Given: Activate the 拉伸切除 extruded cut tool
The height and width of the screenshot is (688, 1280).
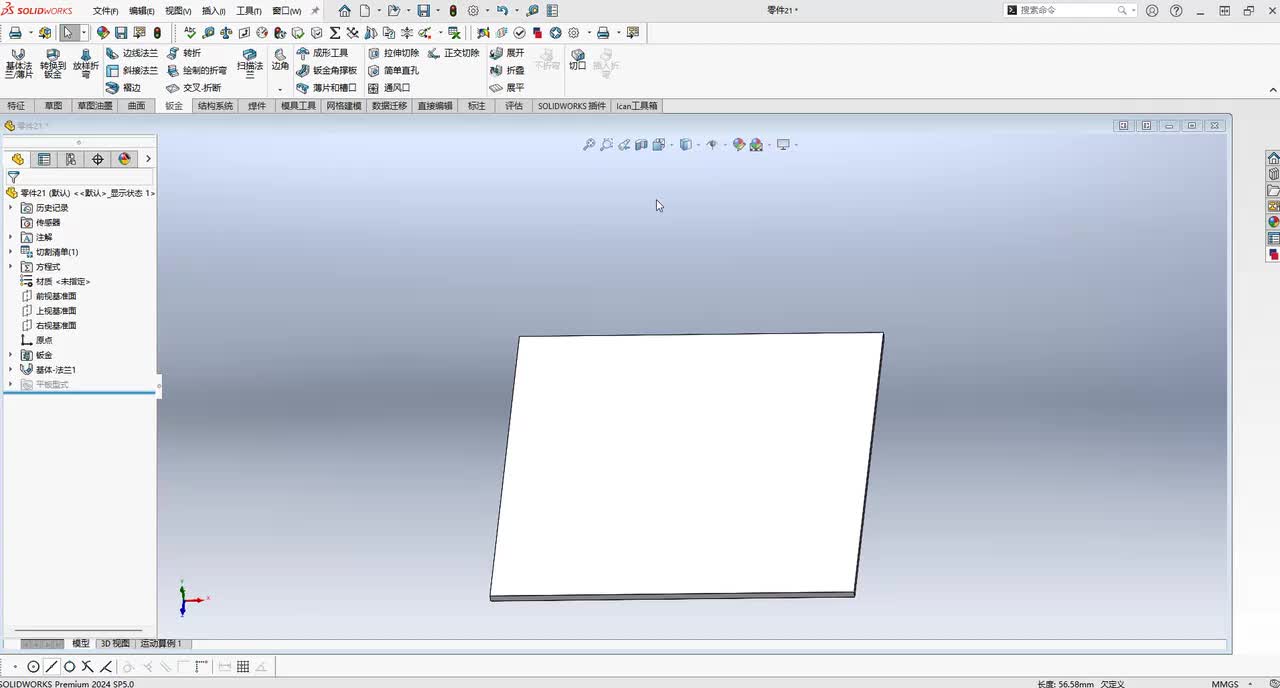Looking at the screenshot, I should [x=394, y=53].
